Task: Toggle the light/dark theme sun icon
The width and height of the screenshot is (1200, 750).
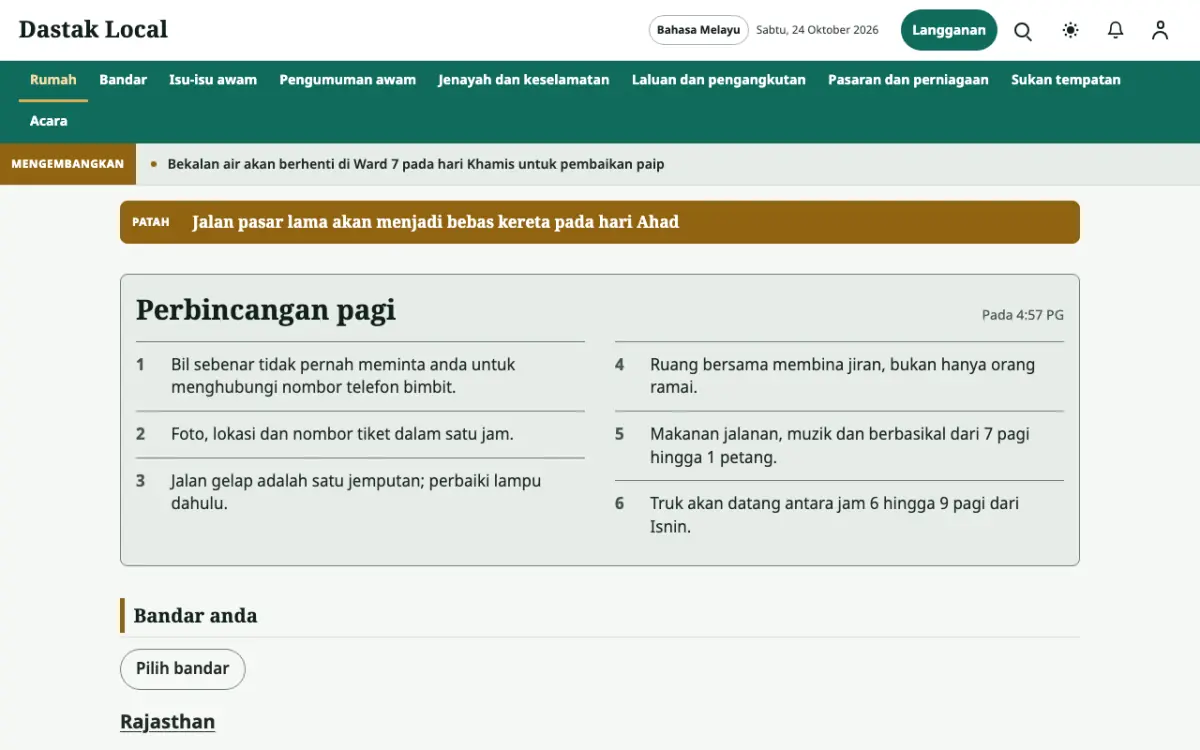Action: click(1070, 30)
